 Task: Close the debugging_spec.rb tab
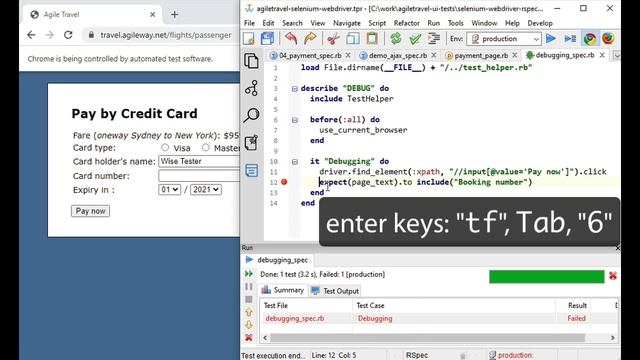pyautogui.click(x=602, y=55)
